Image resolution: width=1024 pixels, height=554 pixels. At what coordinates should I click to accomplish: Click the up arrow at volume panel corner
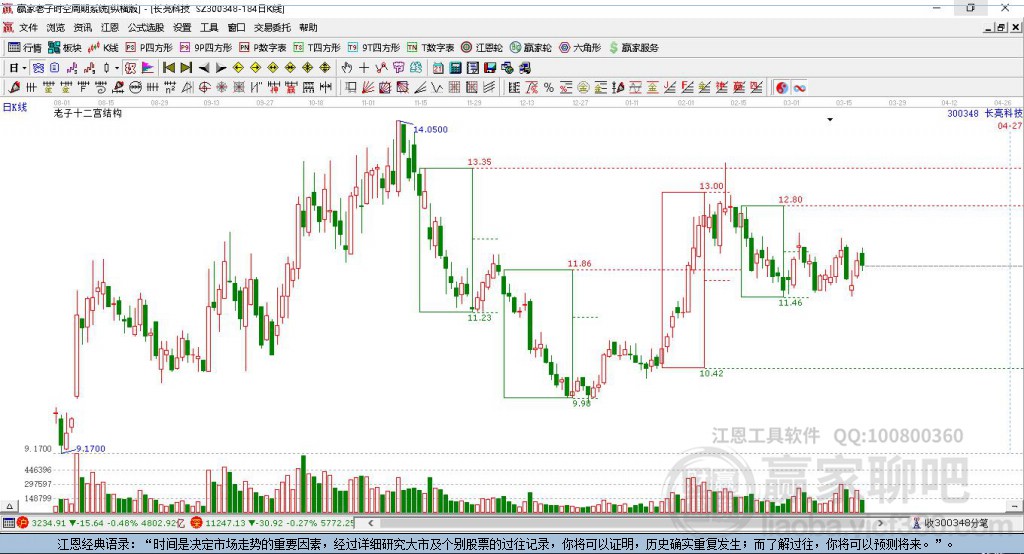9,506
